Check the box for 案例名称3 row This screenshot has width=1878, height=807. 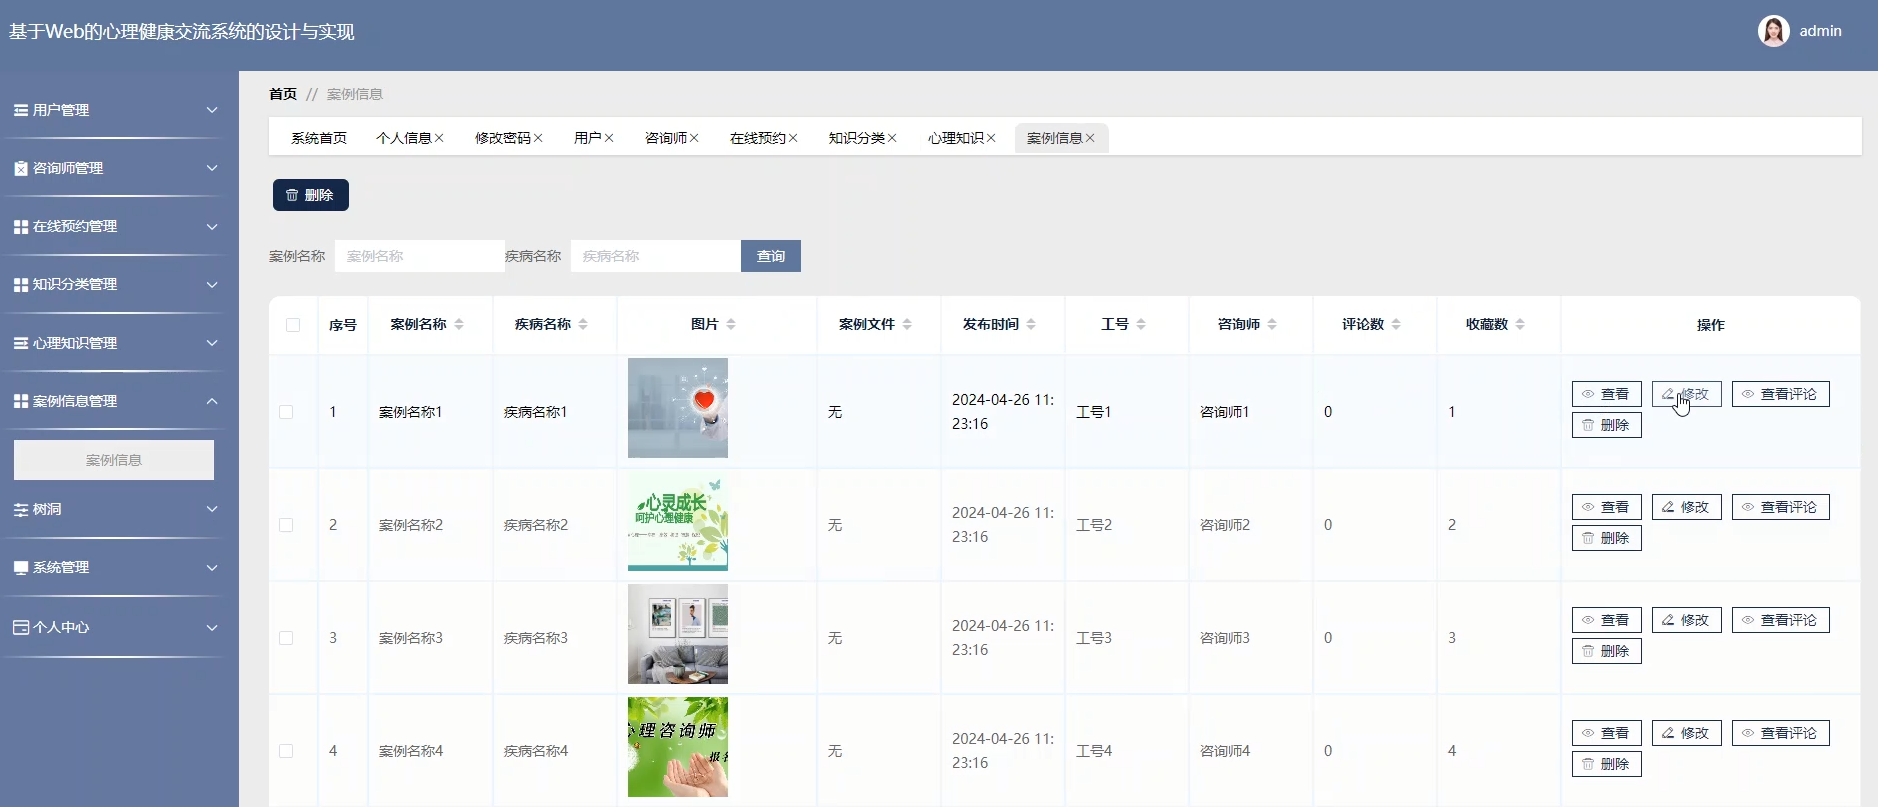pos(286,638)
